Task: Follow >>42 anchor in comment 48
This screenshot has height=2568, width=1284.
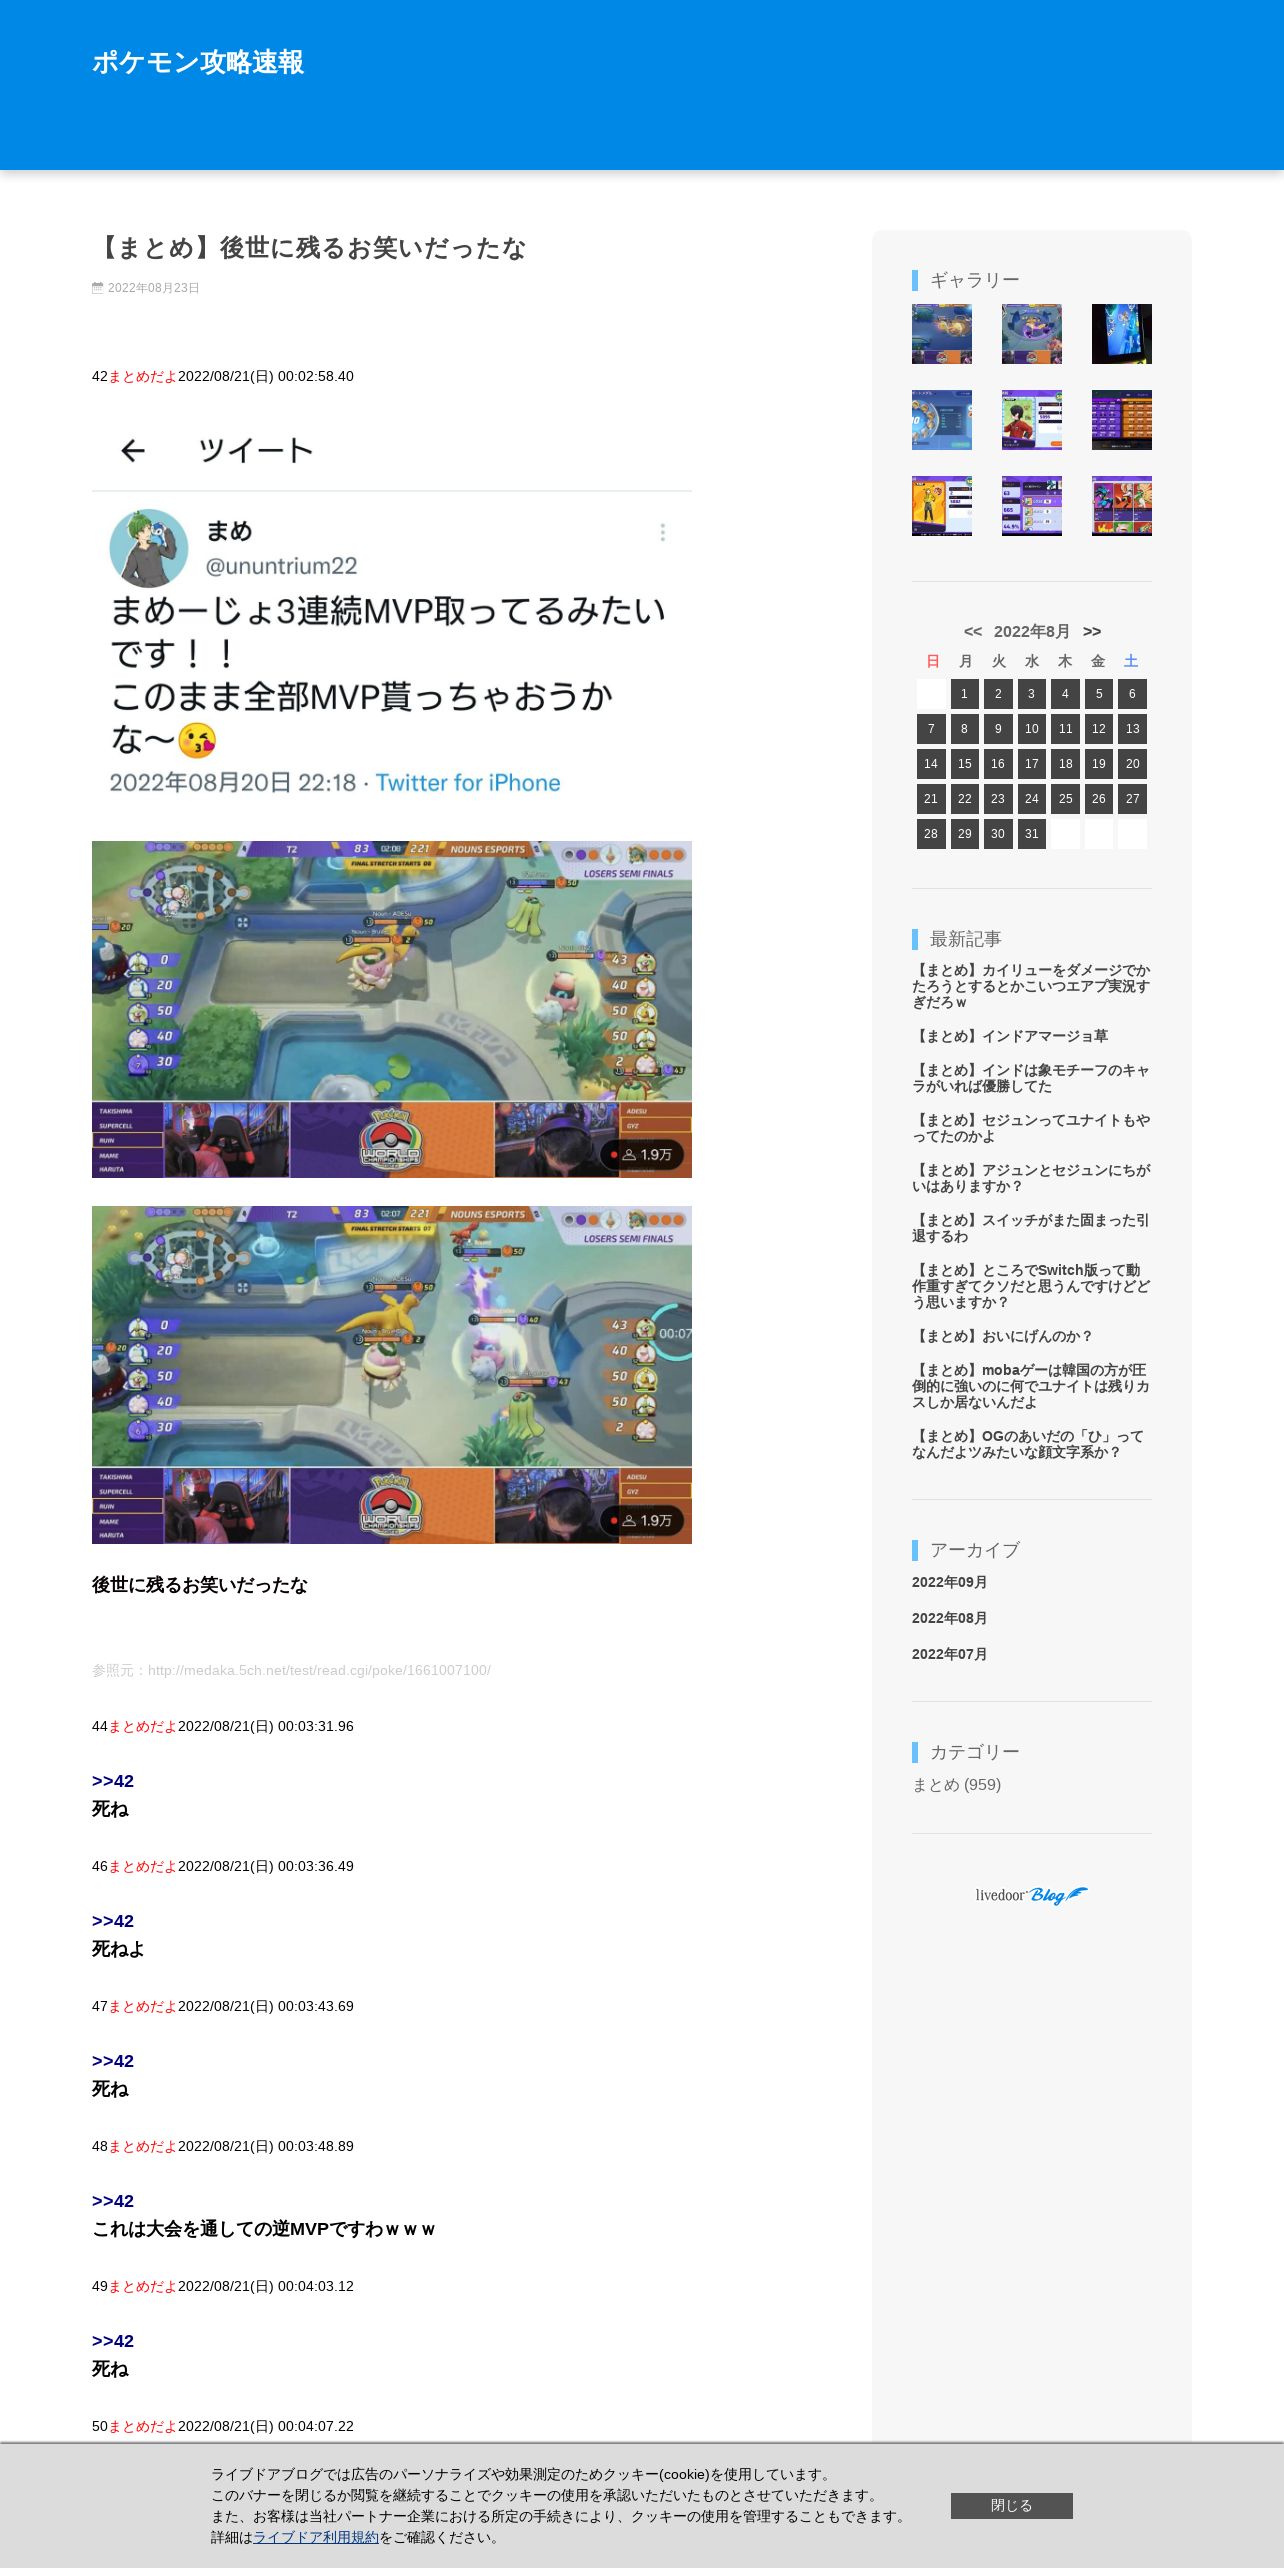Action: (112, 2201)
